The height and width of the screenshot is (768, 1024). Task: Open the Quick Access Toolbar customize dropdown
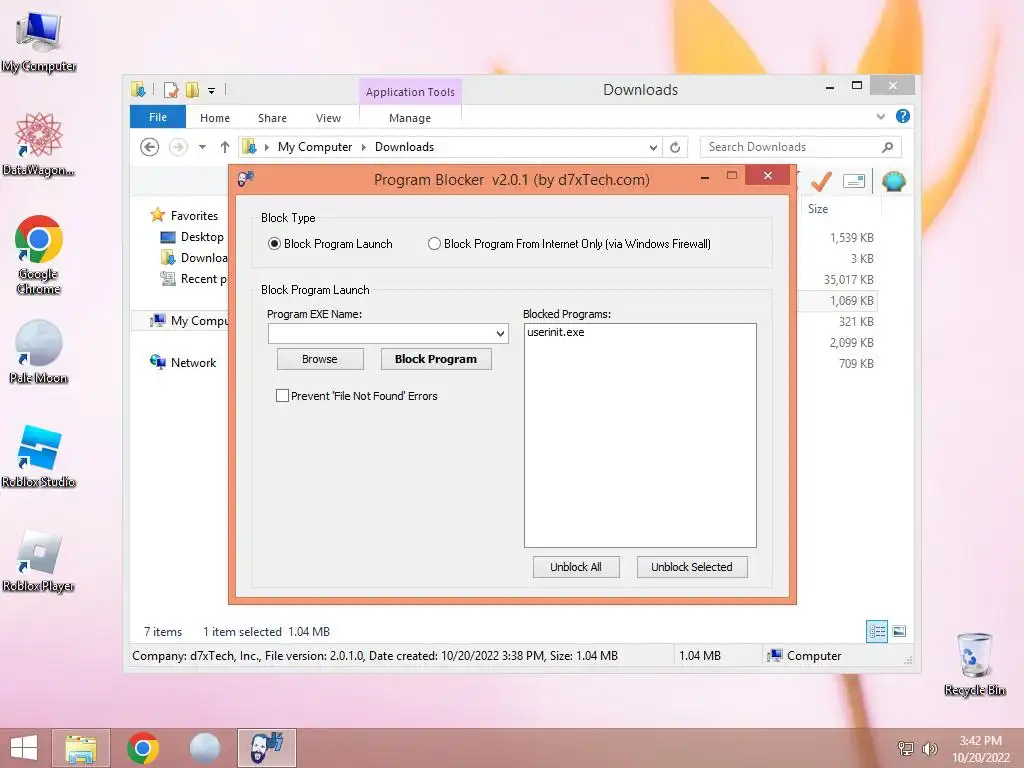[x=212, y=91]
